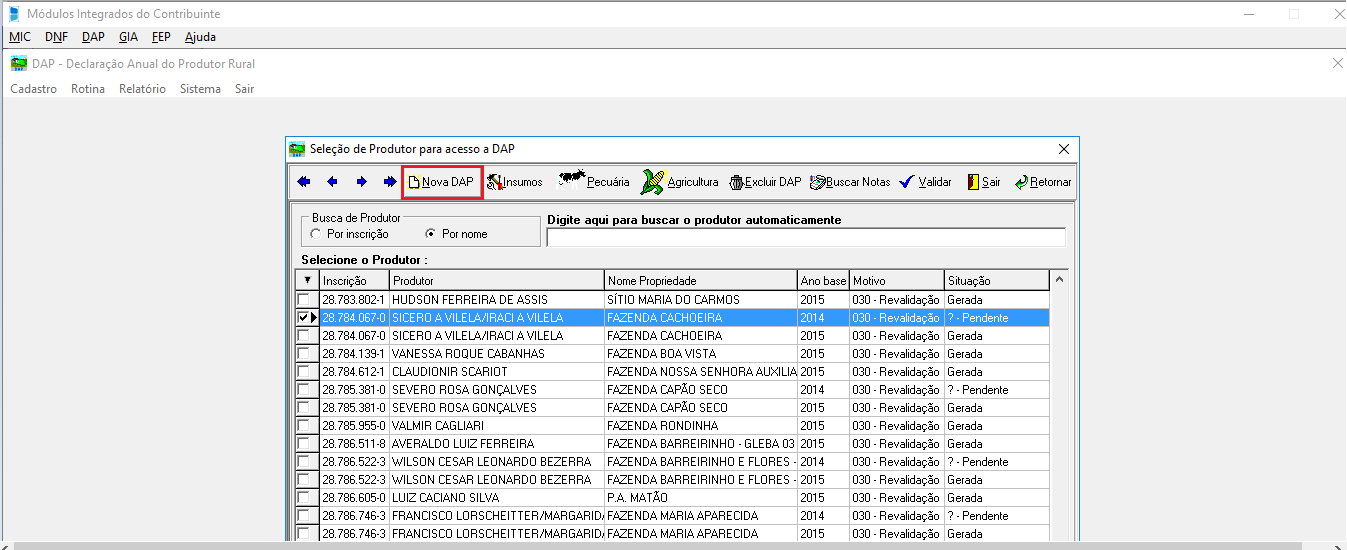The image size is (1347, 550).
Task: Select FAZENDA BOA VISTA cell
Action: click(x=700, y=354)
